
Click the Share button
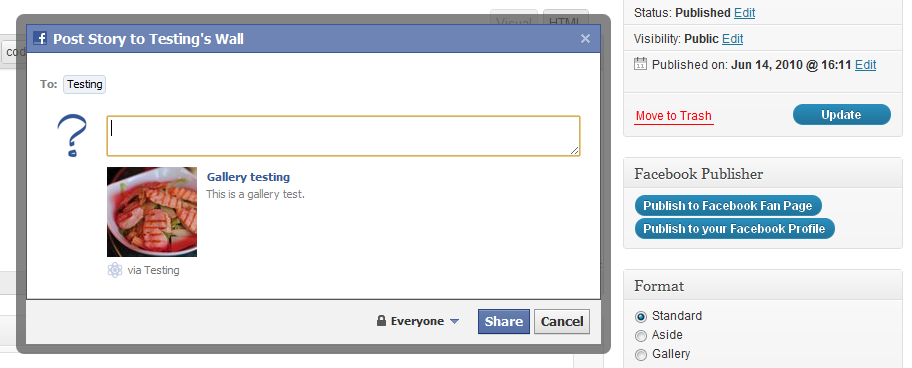tap(504, 321)
